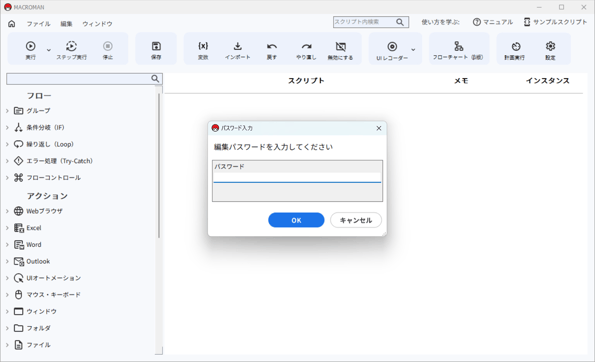Select the Outlook action icon
This screenshot has width=595, height=362.
tap(19, 261)
